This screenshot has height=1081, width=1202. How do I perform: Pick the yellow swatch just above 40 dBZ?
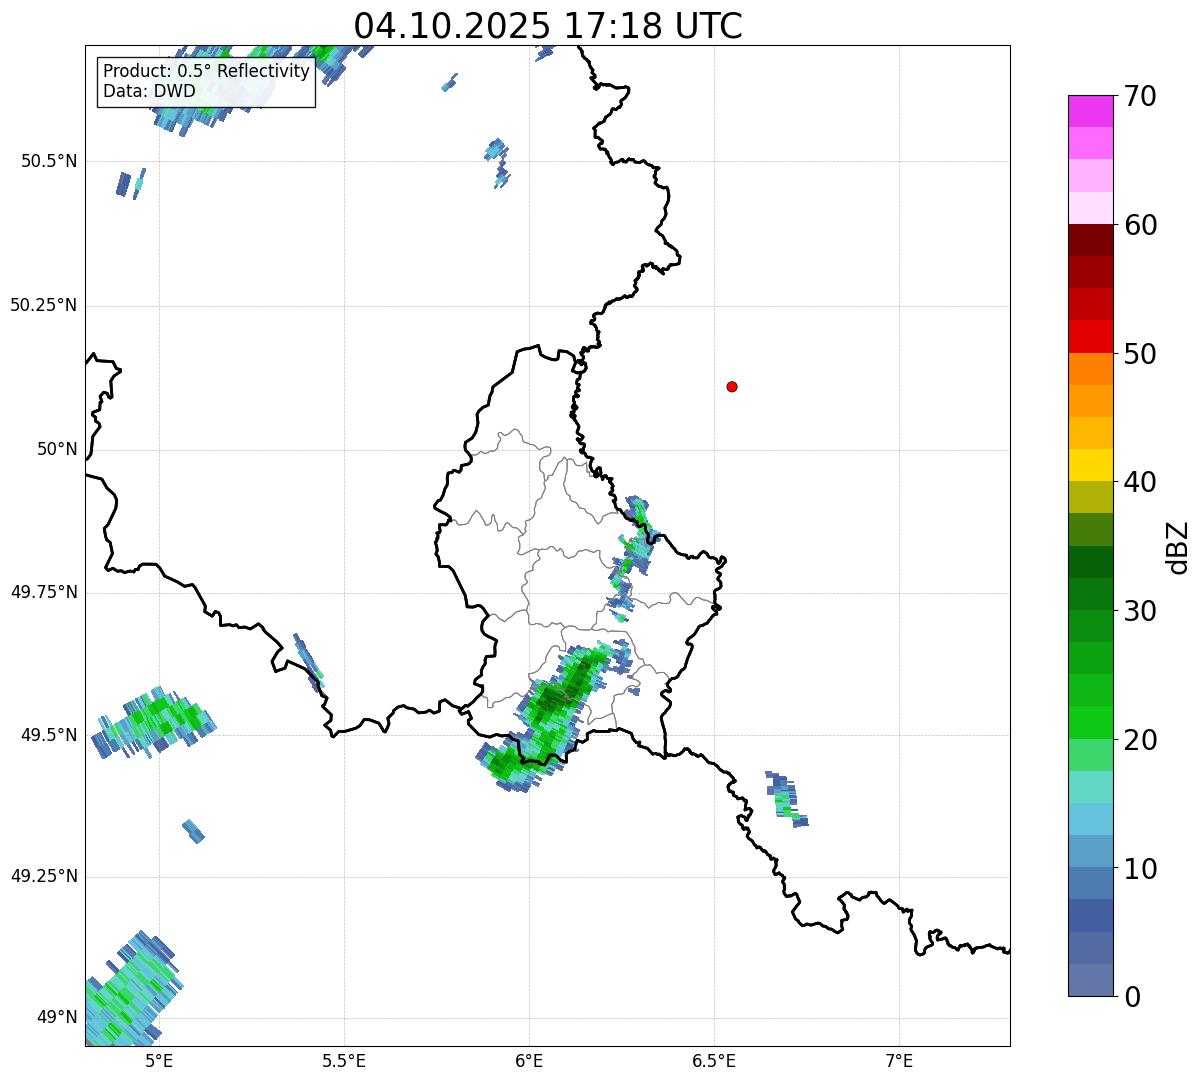[x=1091, y=465]
